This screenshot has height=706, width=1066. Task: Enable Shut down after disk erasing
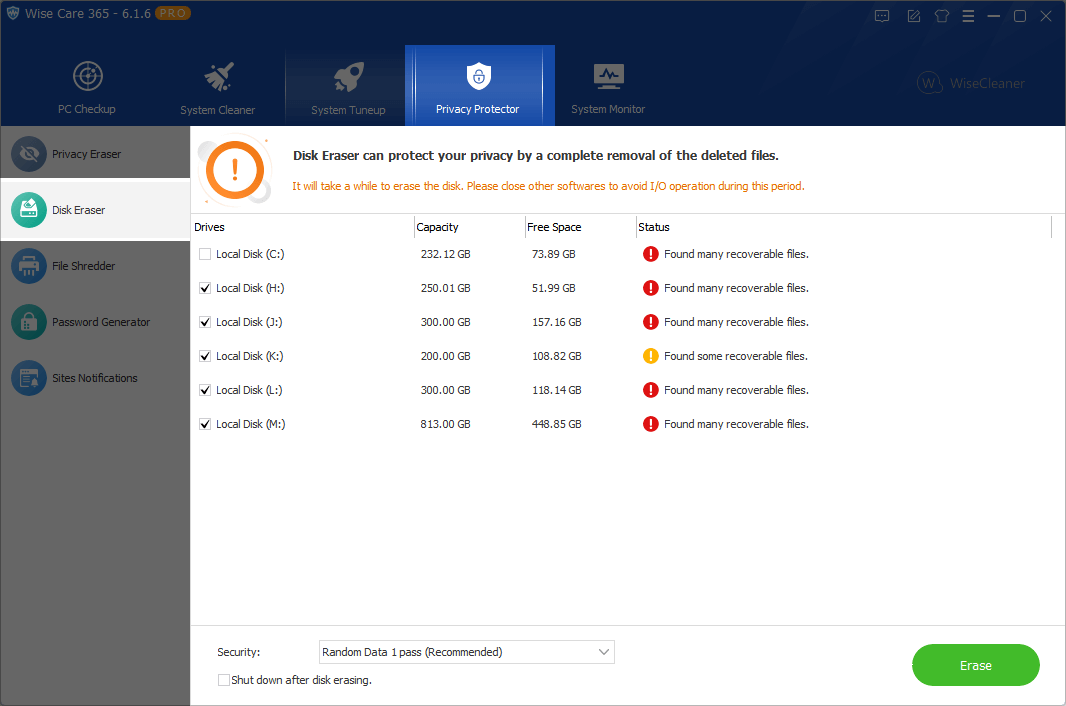point(223,679)
